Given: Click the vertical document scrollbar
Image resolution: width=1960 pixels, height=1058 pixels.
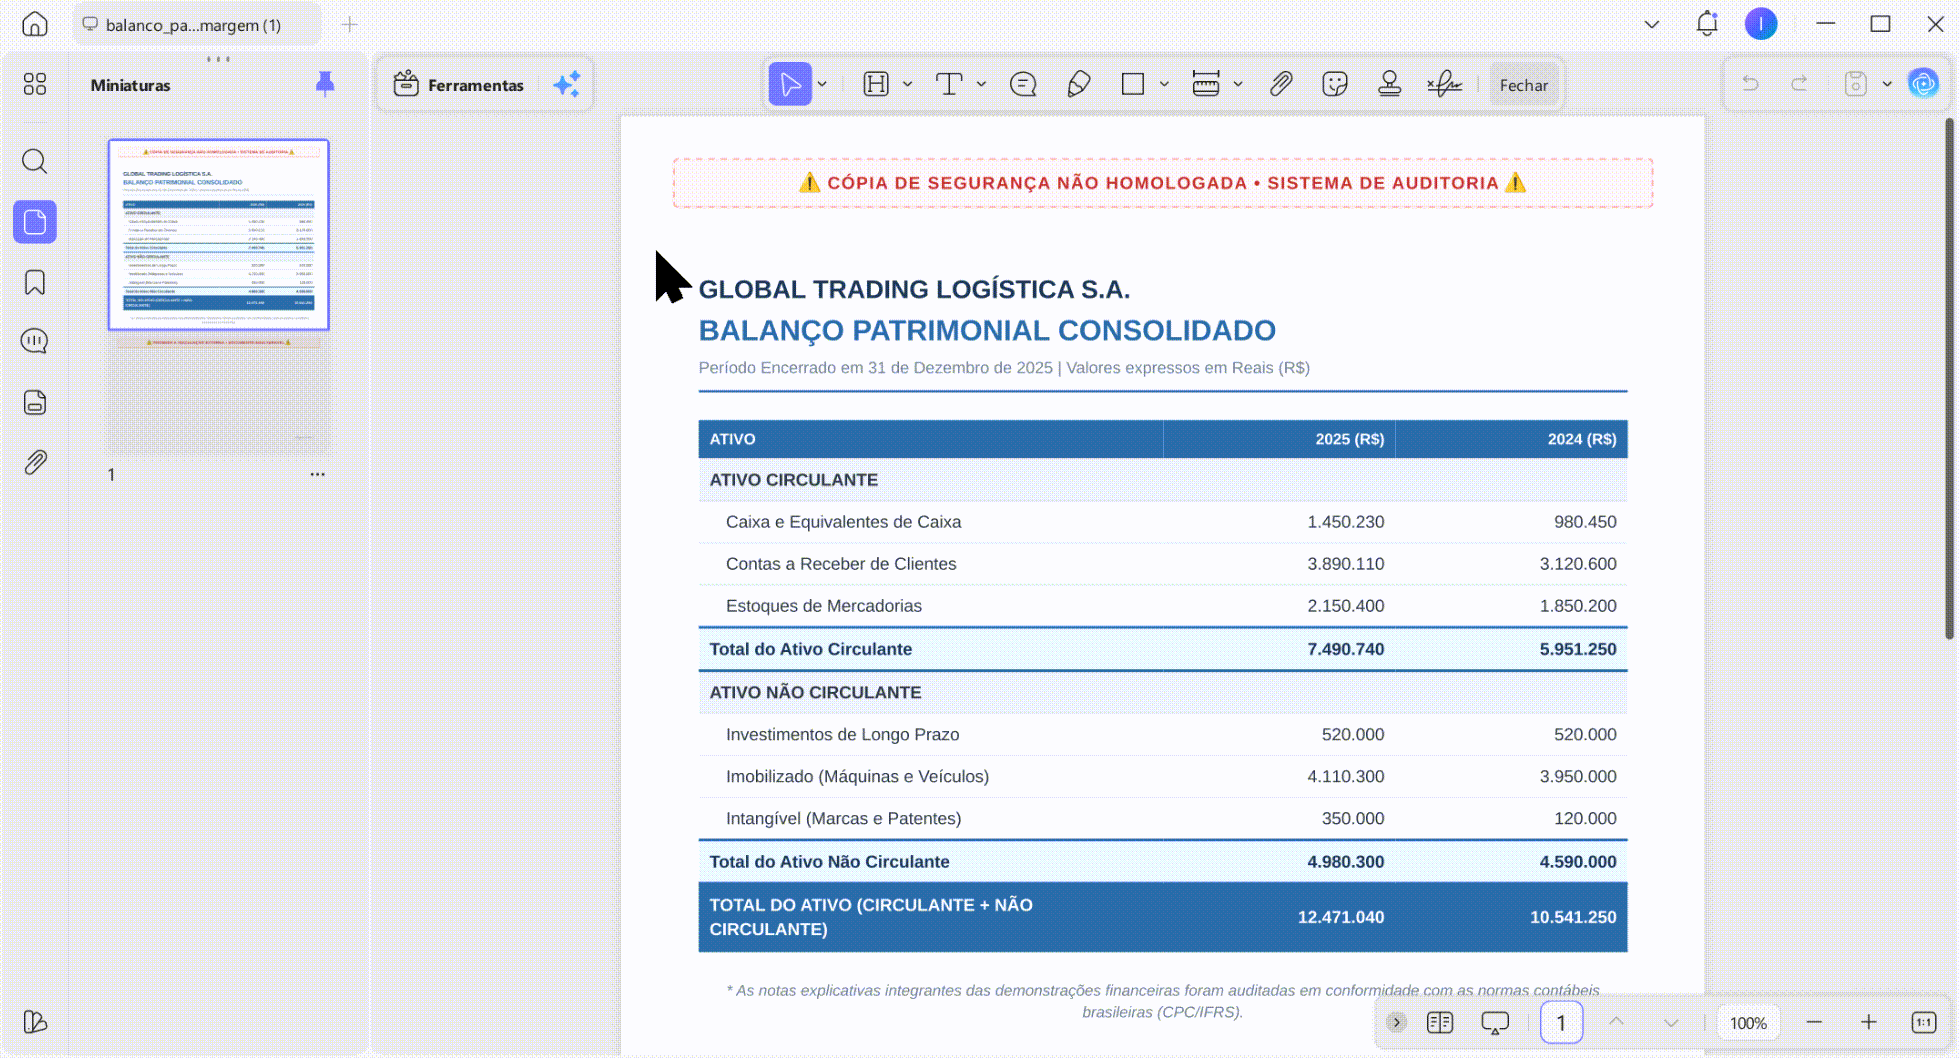Looking at the screenshot, I should 1949,378.
